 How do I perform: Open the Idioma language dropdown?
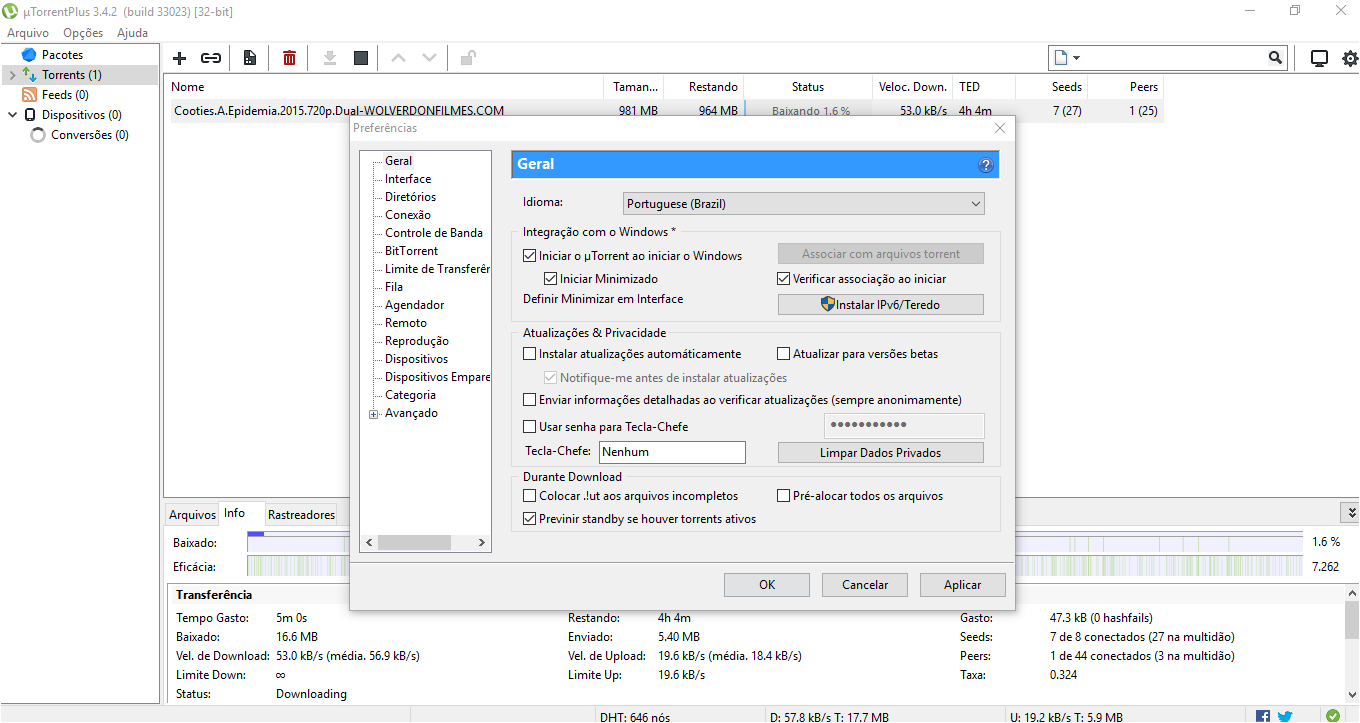pyautogui.click(x=803, y=204)
